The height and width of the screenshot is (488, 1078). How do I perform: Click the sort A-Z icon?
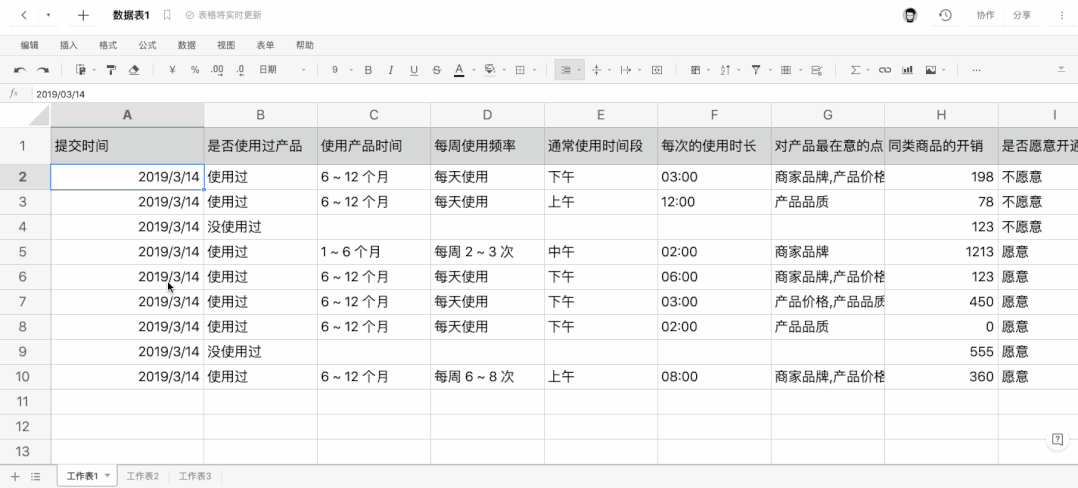point(725,69)
